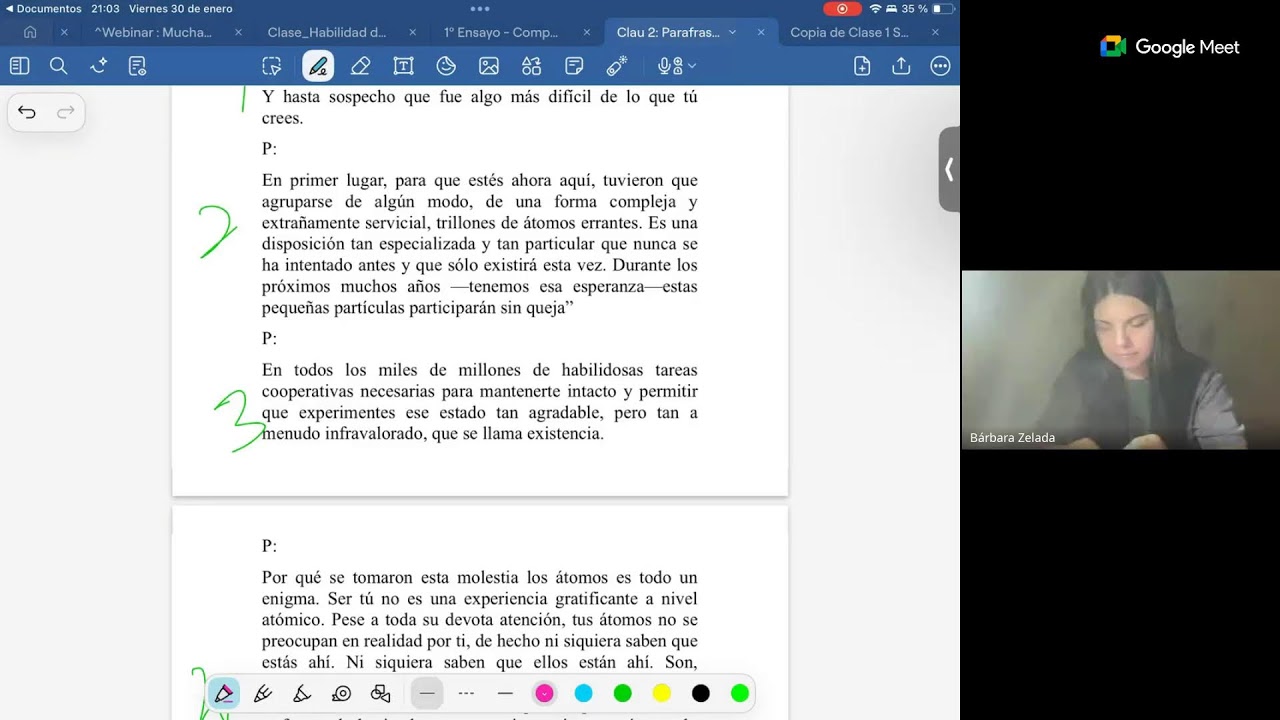Viewport: 1280px width, 720px height.
Task: Switch to the 1° Ensayo - Comp... tab
Action: pos(502,32)
